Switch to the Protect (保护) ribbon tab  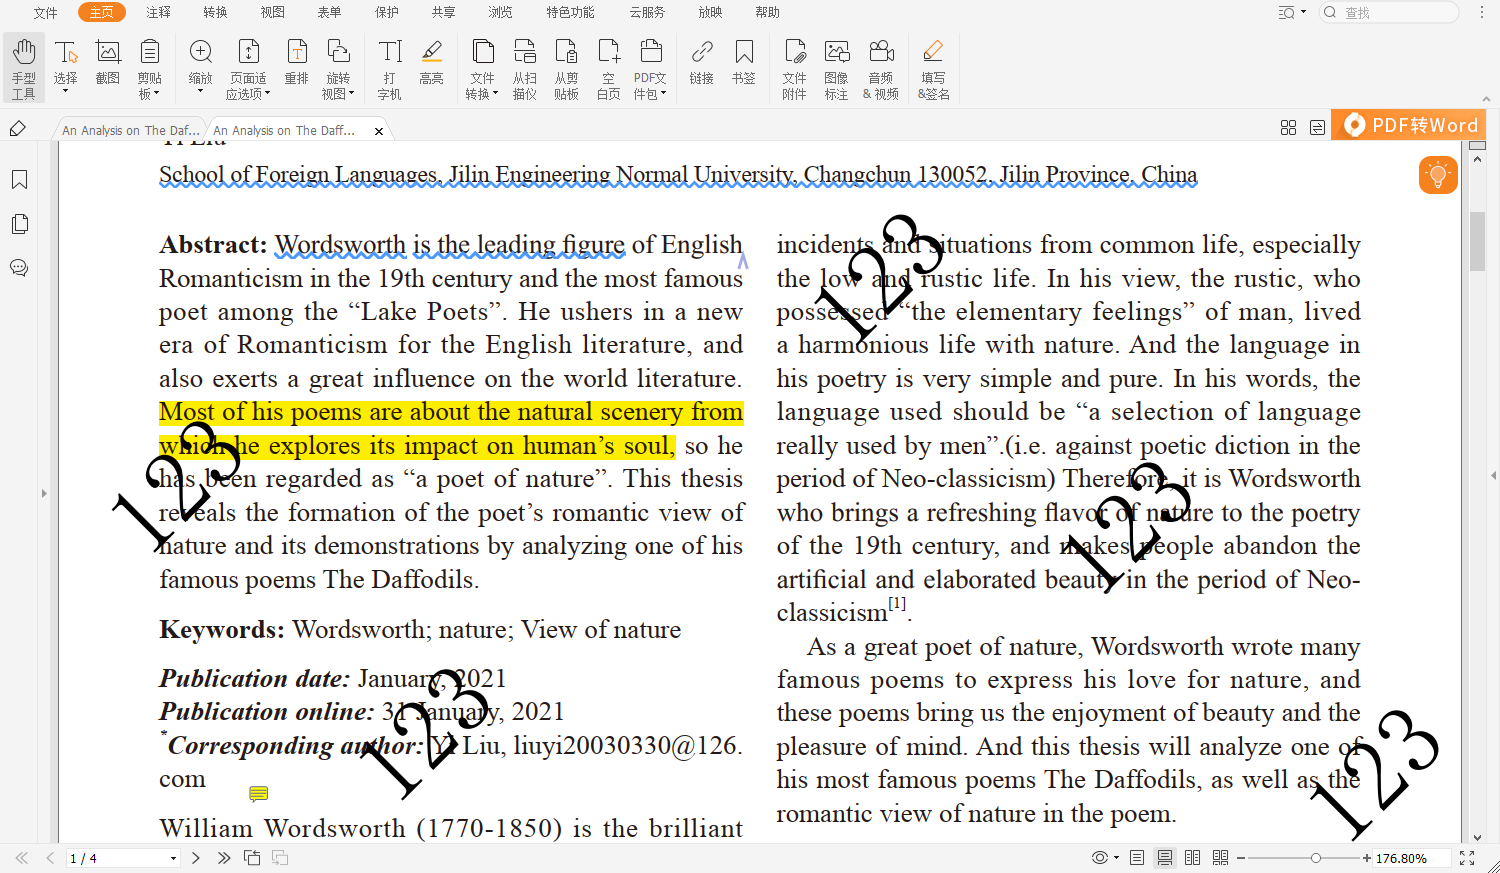coord(387,12)
